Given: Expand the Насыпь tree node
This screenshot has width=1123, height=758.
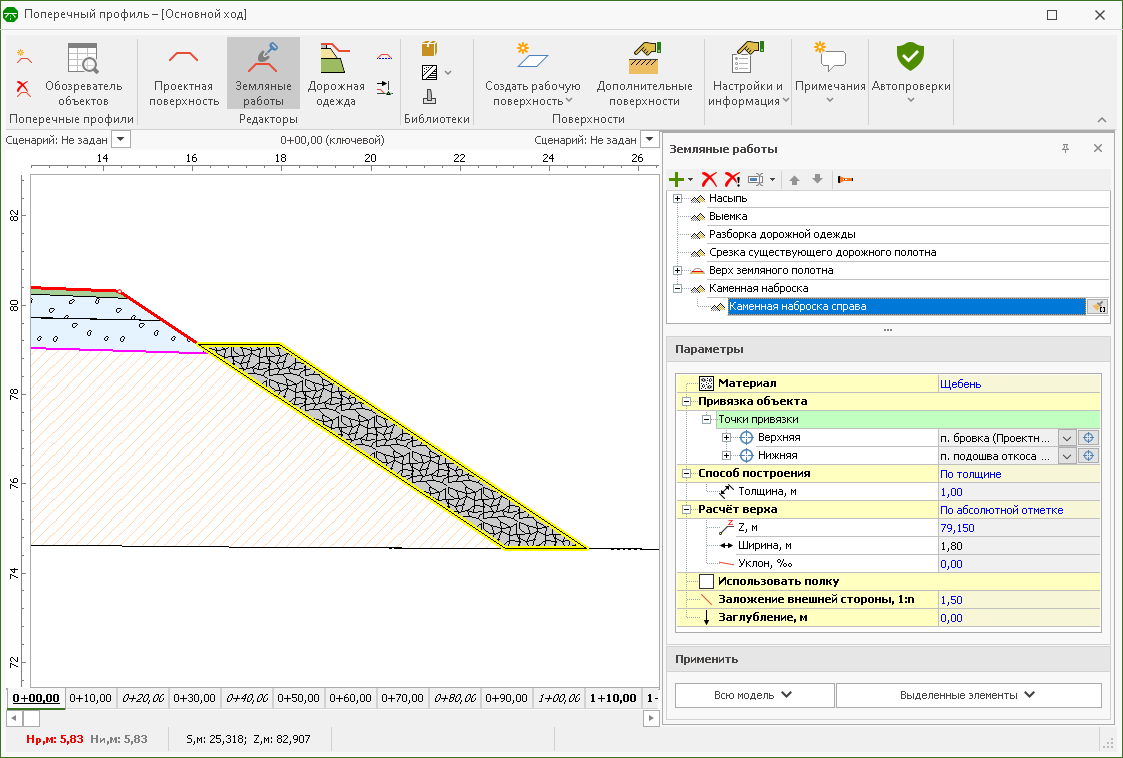Looking at the screenshot, I should 678,198.
